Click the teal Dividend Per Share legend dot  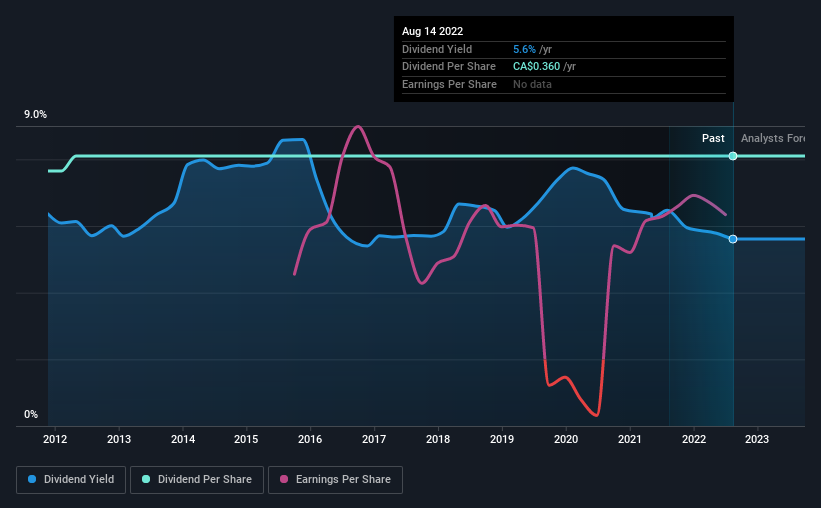click(x=146, y=479)
